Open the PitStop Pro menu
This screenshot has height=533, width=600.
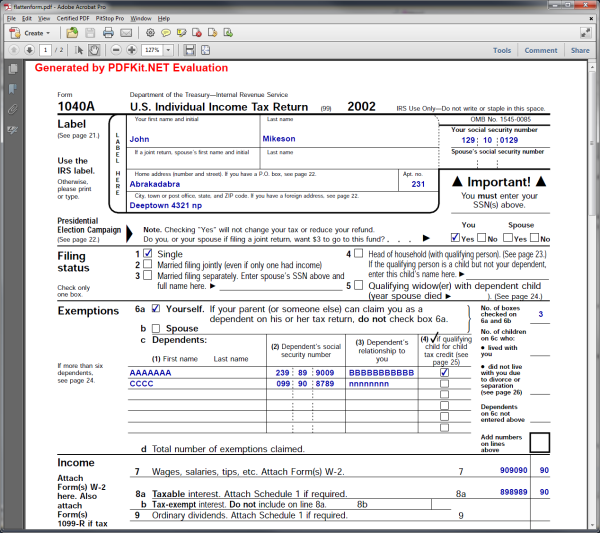click(109, 18)
